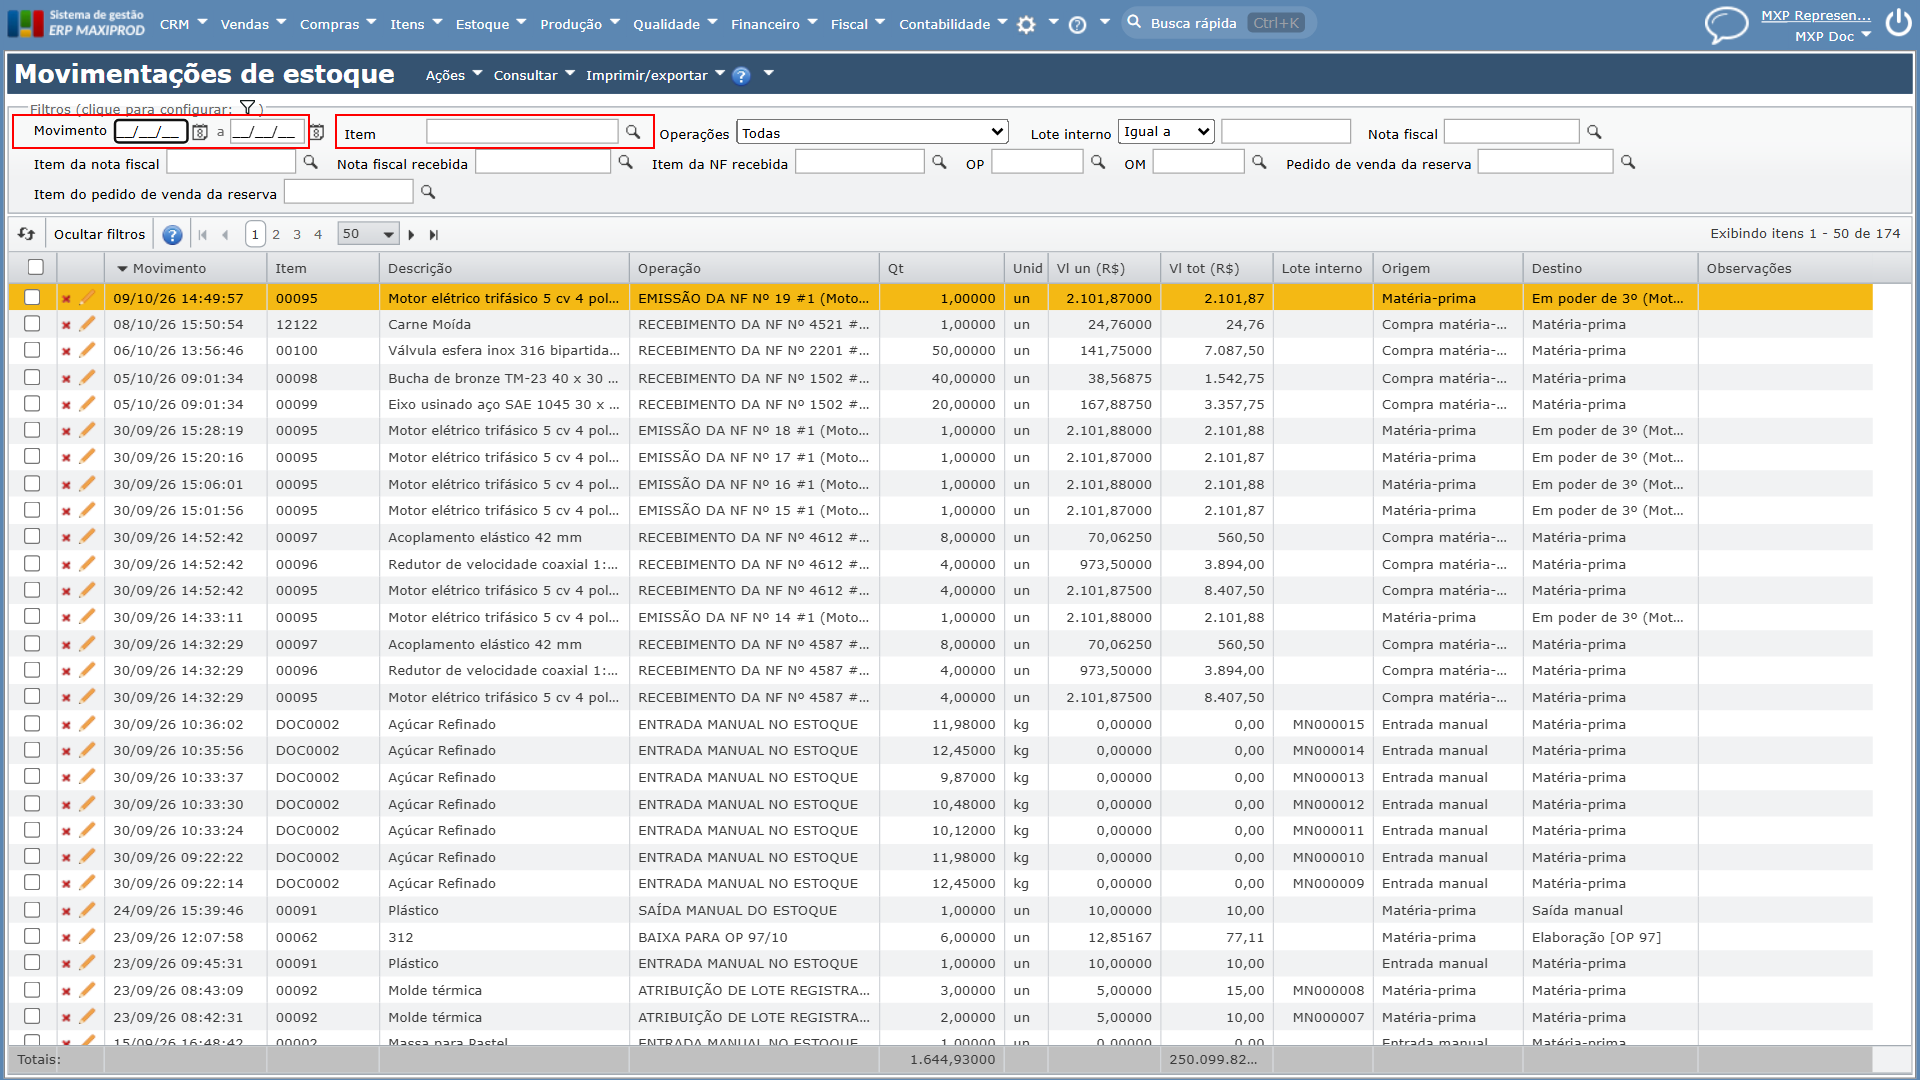1920x1080 pixels.
Task: Open grid help question mark icon
Action: pyautogui.click(x=172, y=235)
